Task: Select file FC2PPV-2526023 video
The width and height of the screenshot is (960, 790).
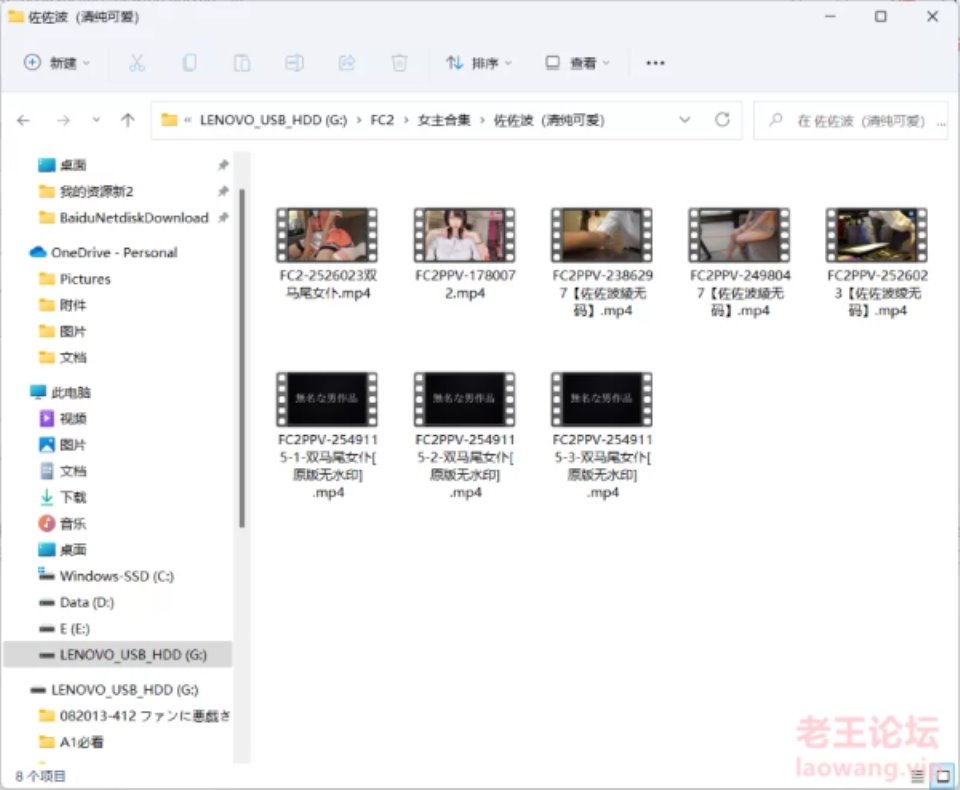Action: 877,263
